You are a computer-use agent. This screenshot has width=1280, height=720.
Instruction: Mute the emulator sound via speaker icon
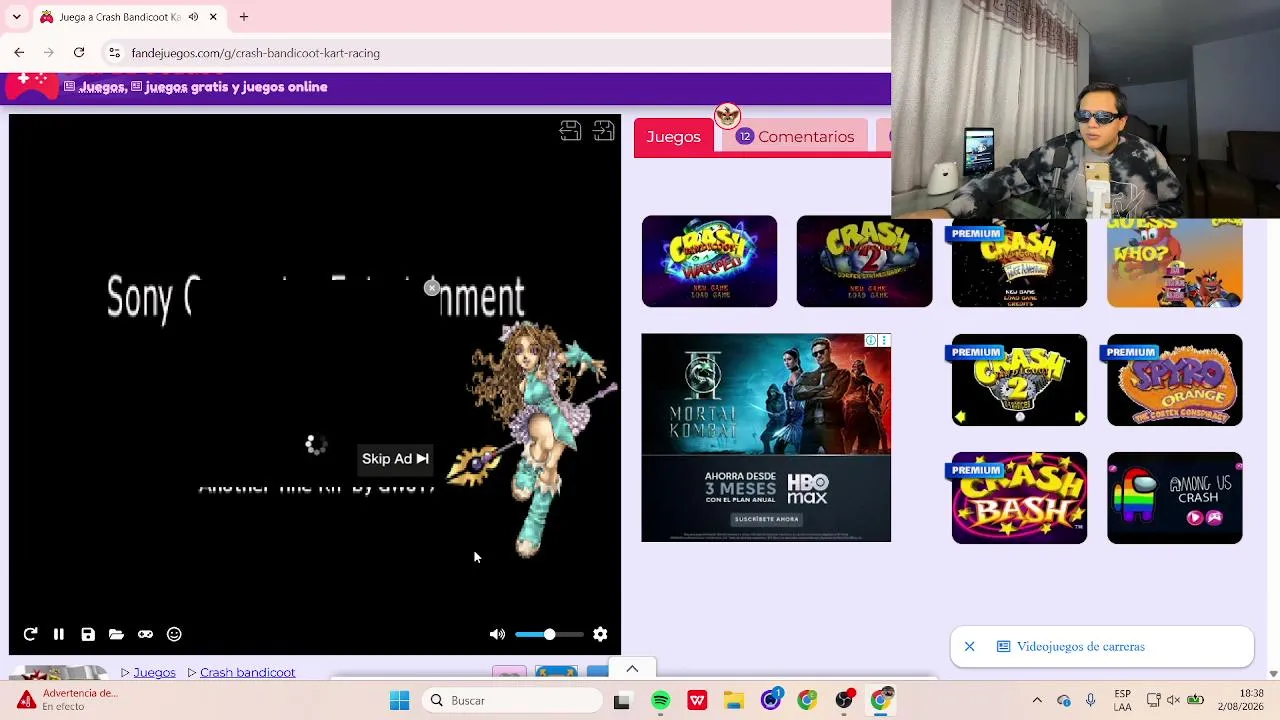pyautogui.click(x=497, y=634)
